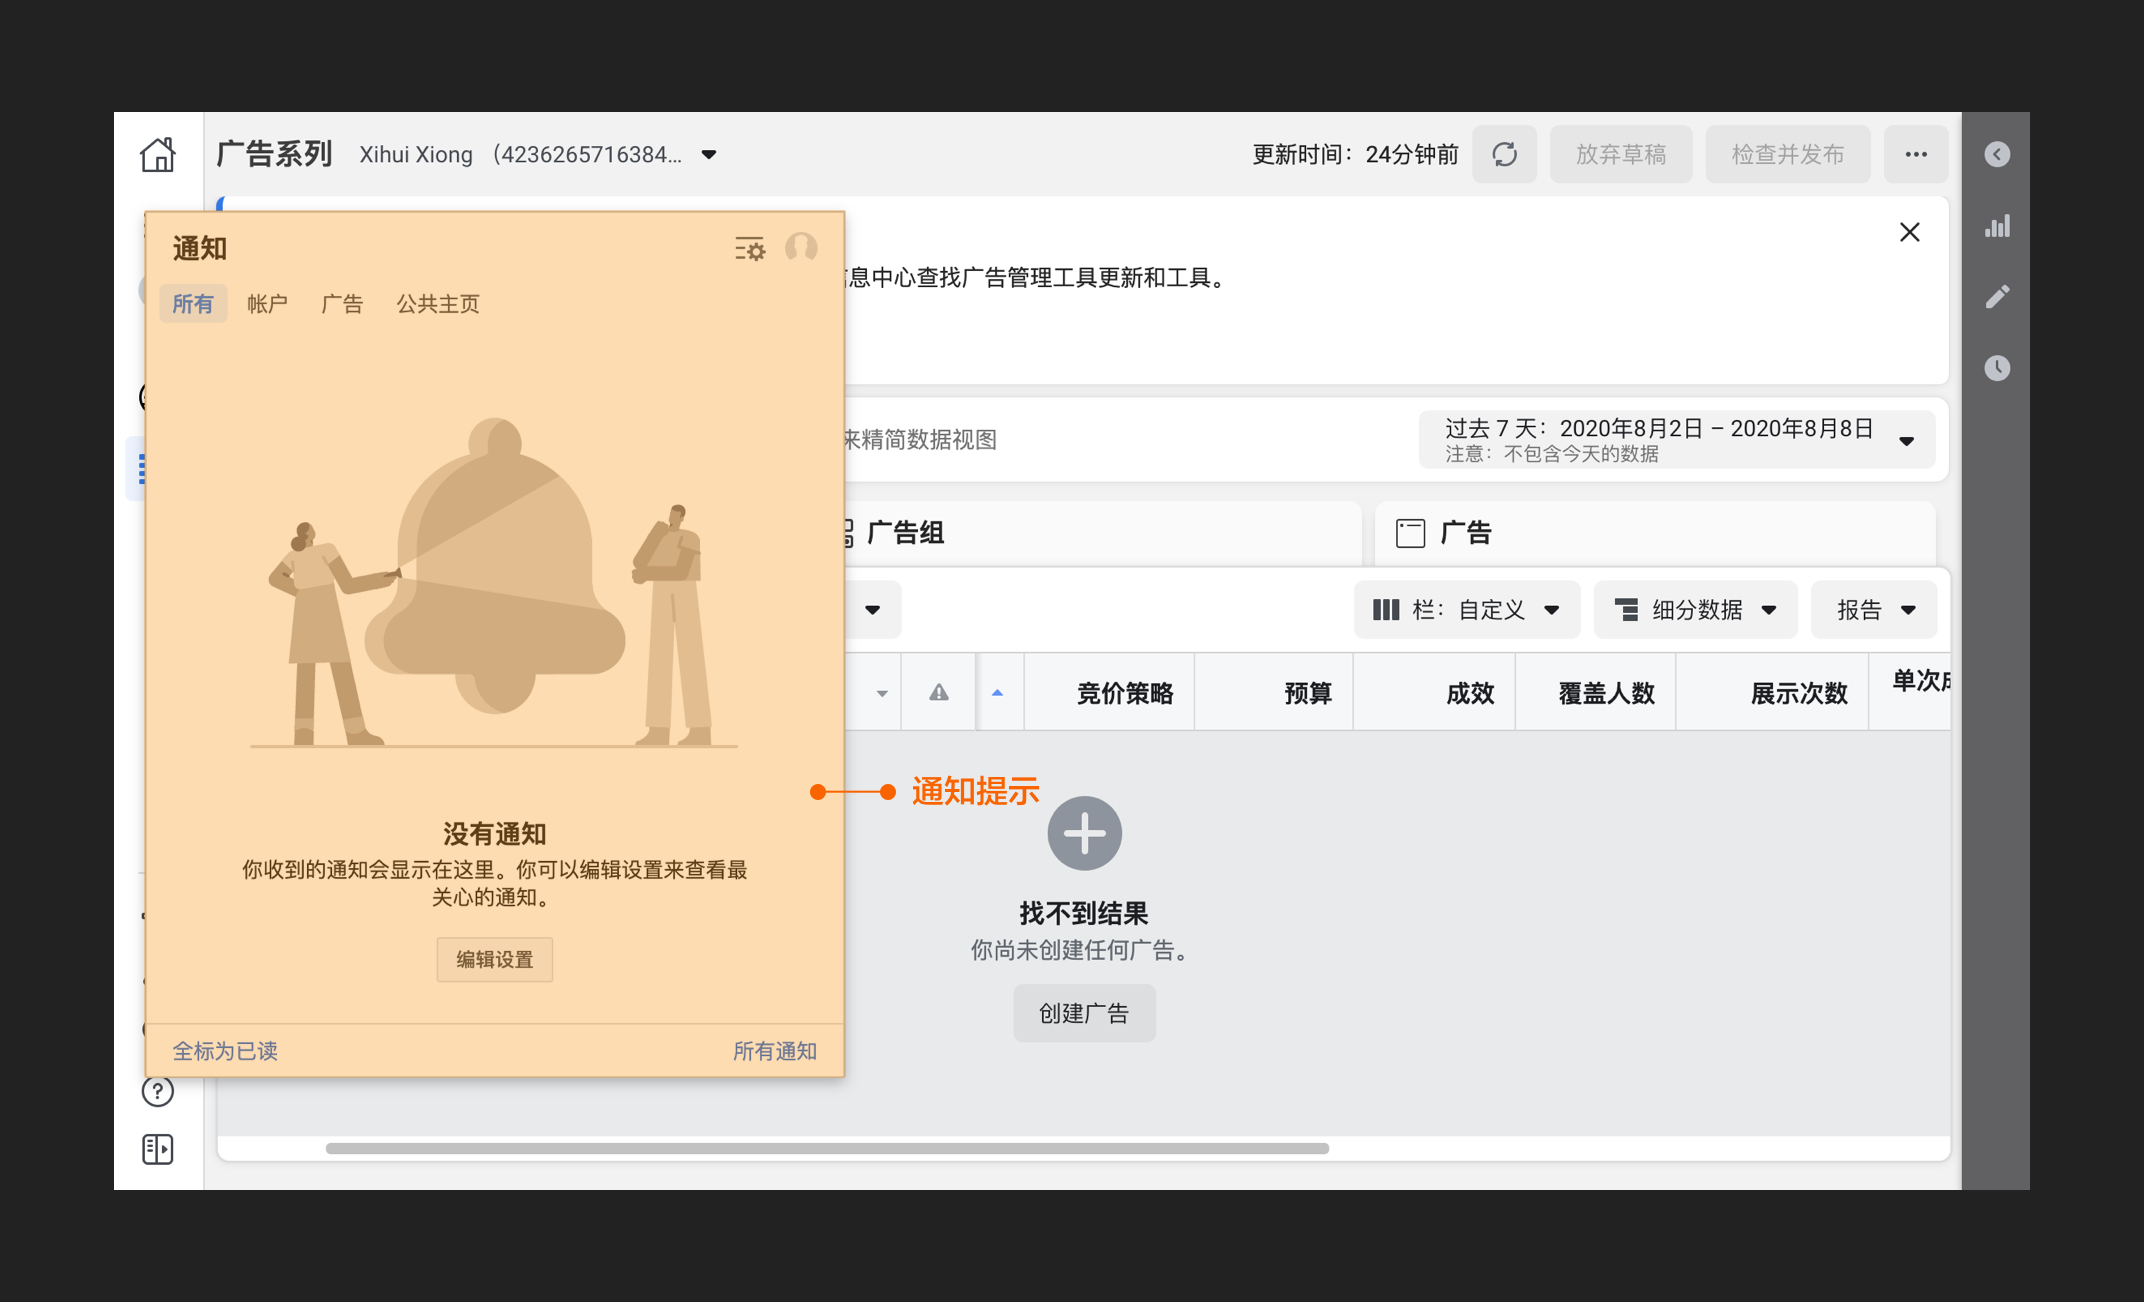Click the pencil edit icon on the right

tap(1997, 297)
